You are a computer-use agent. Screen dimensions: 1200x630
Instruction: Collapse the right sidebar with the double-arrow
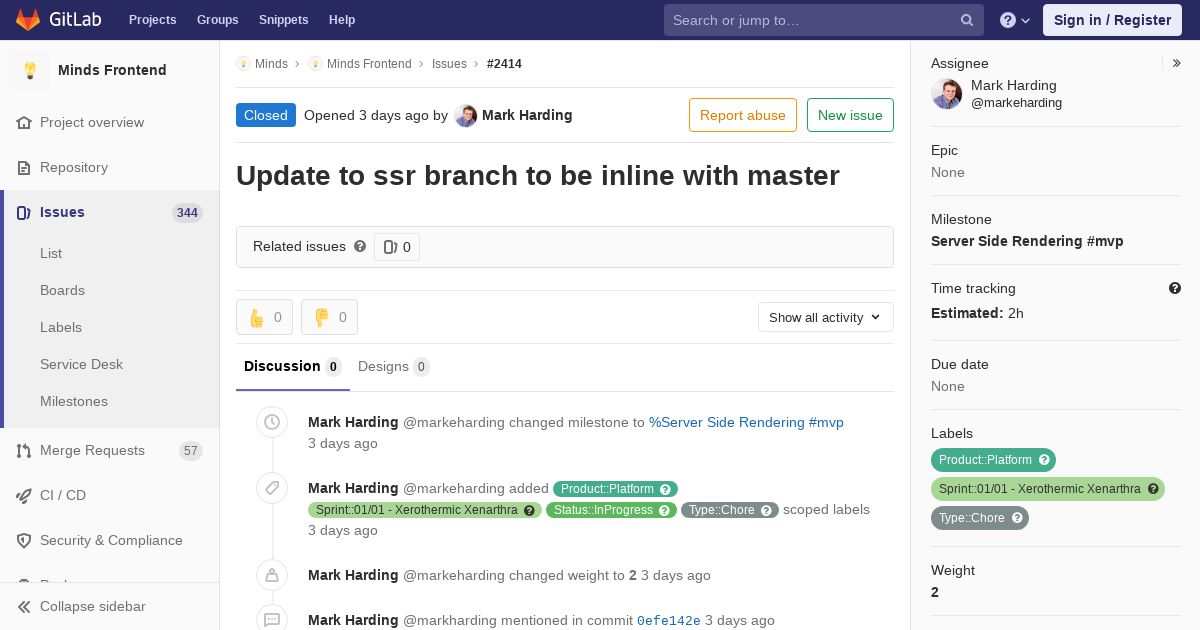tap(1177, 63)
